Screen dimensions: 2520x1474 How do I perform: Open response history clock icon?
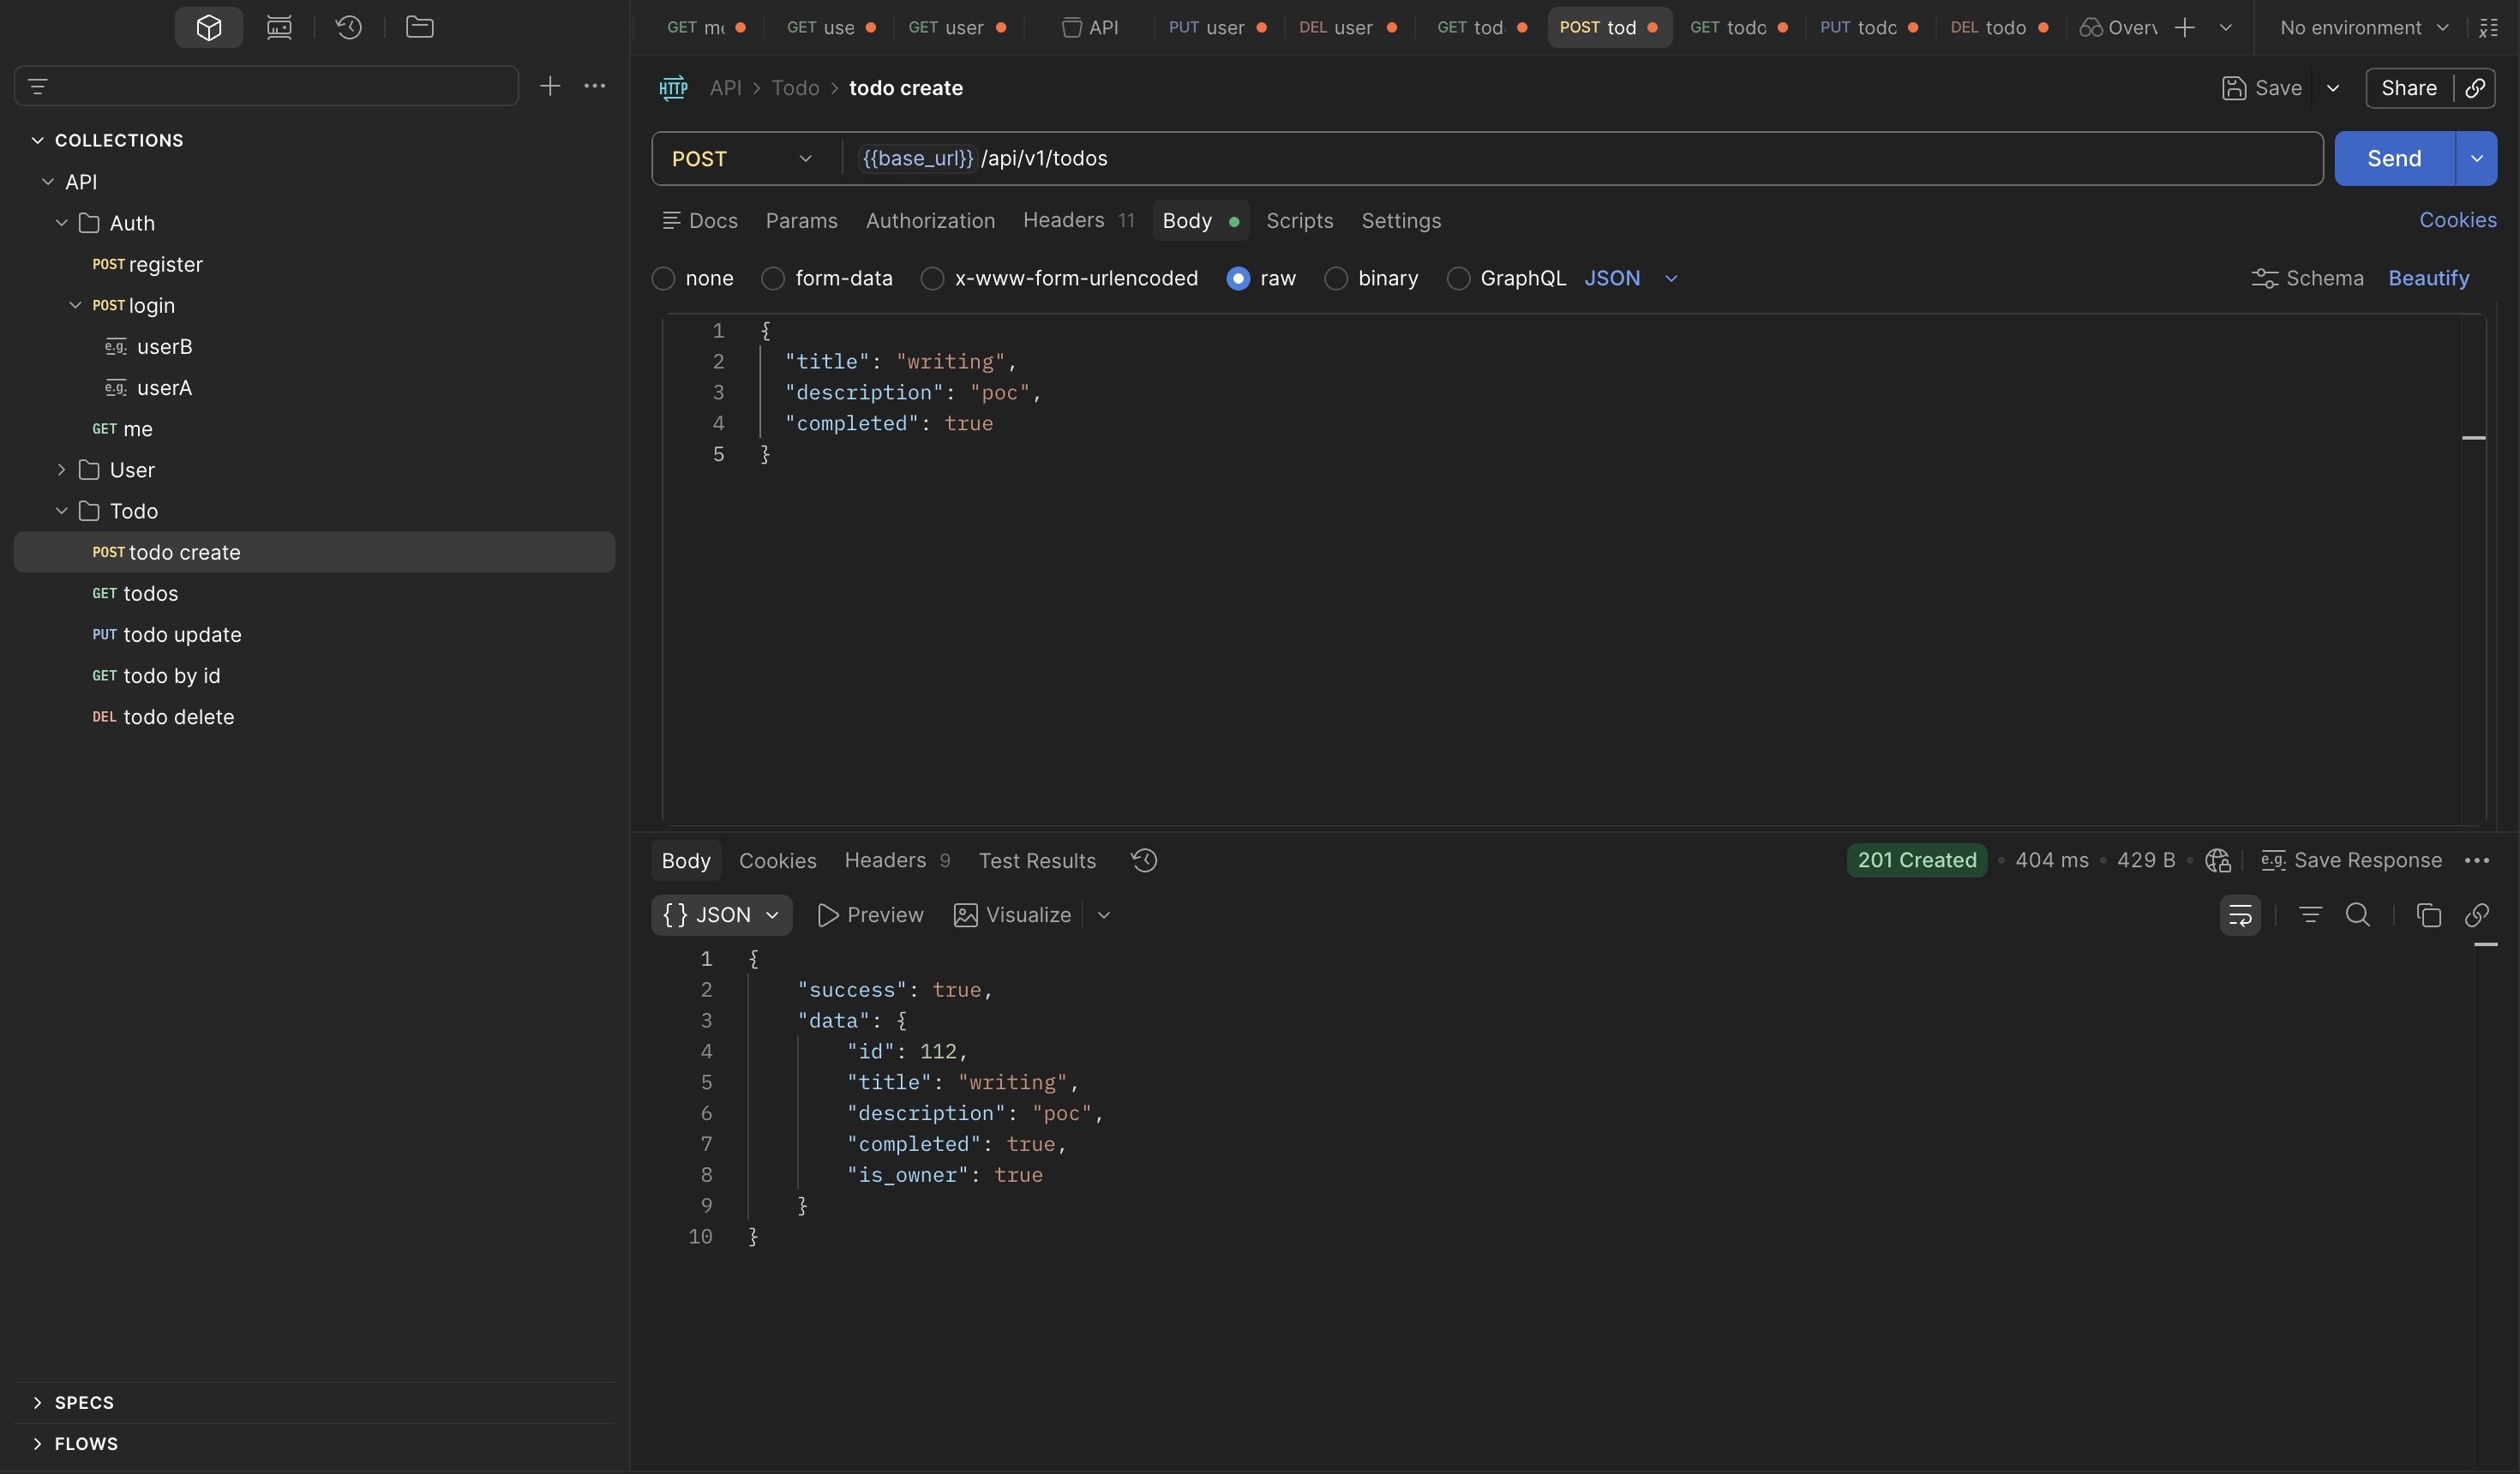click(1144, 860)
